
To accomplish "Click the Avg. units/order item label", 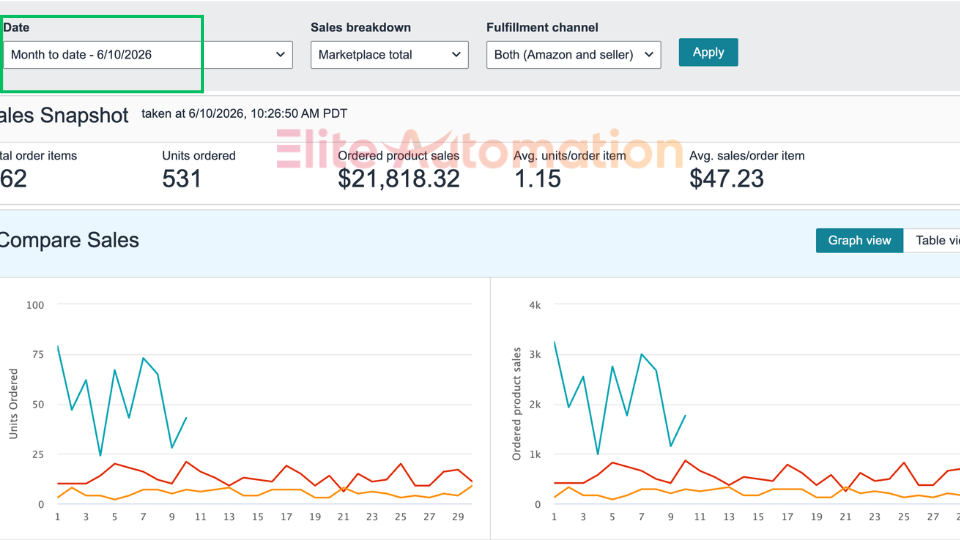I will (x=570, y=156).
